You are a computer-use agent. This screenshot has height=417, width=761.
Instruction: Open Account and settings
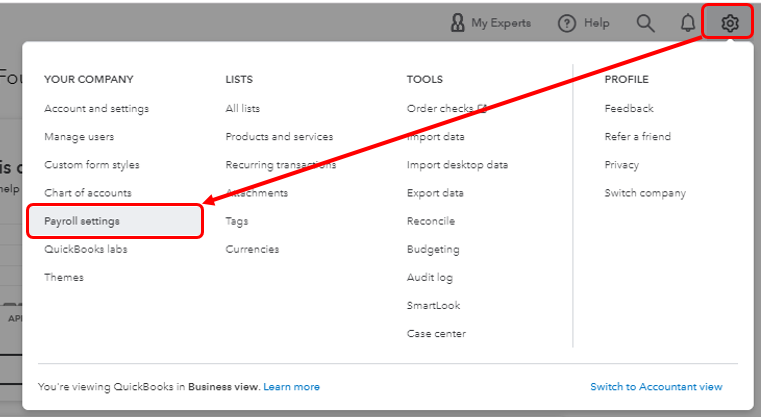[96, 108]
